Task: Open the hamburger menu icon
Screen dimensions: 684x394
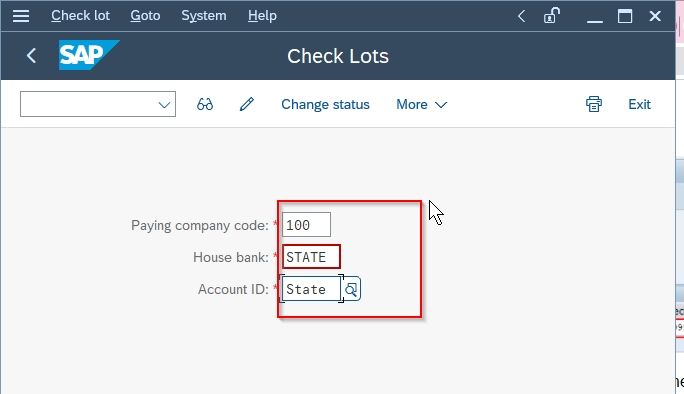Action: coord(21,16)
